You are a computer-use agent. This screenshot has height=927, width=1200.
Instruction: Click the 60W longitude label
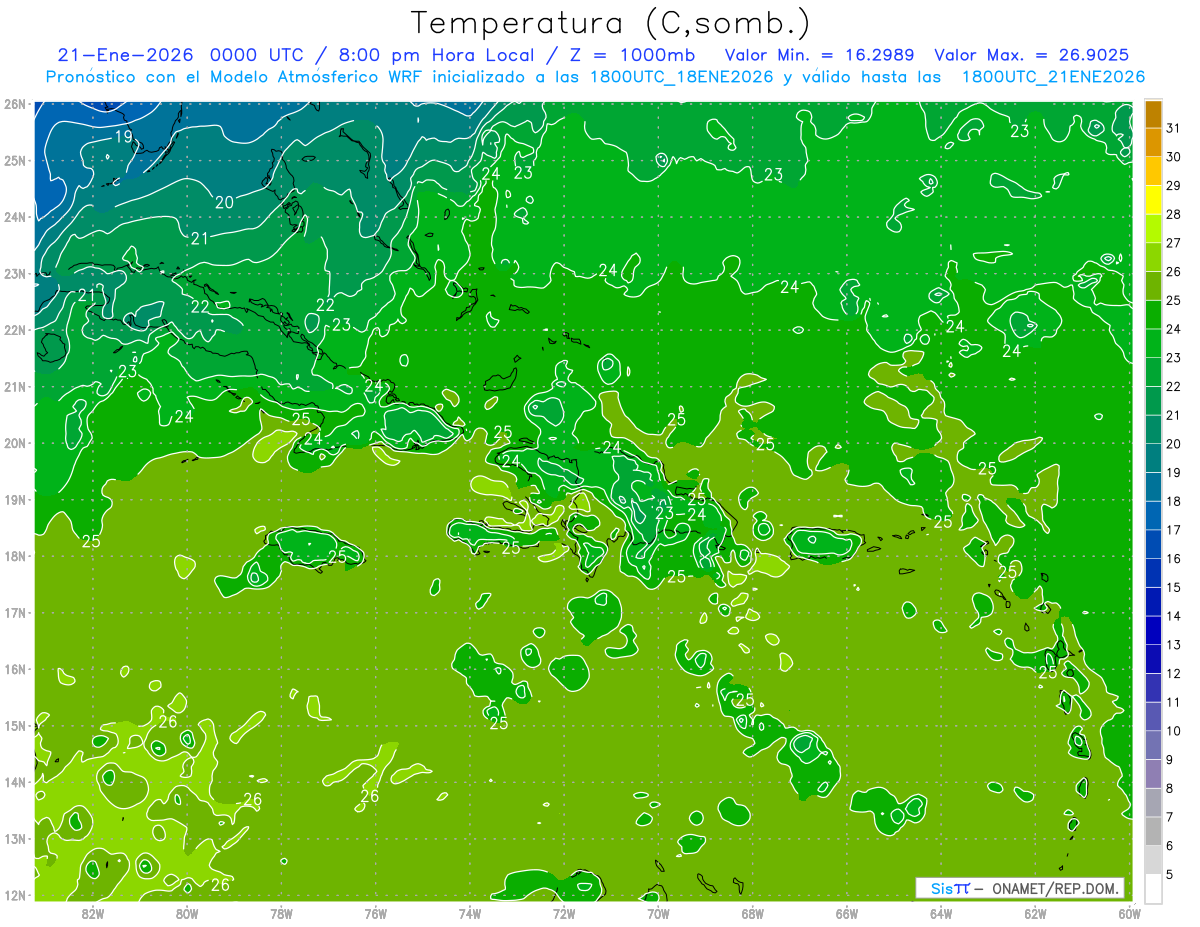[x=1129, y=912]
